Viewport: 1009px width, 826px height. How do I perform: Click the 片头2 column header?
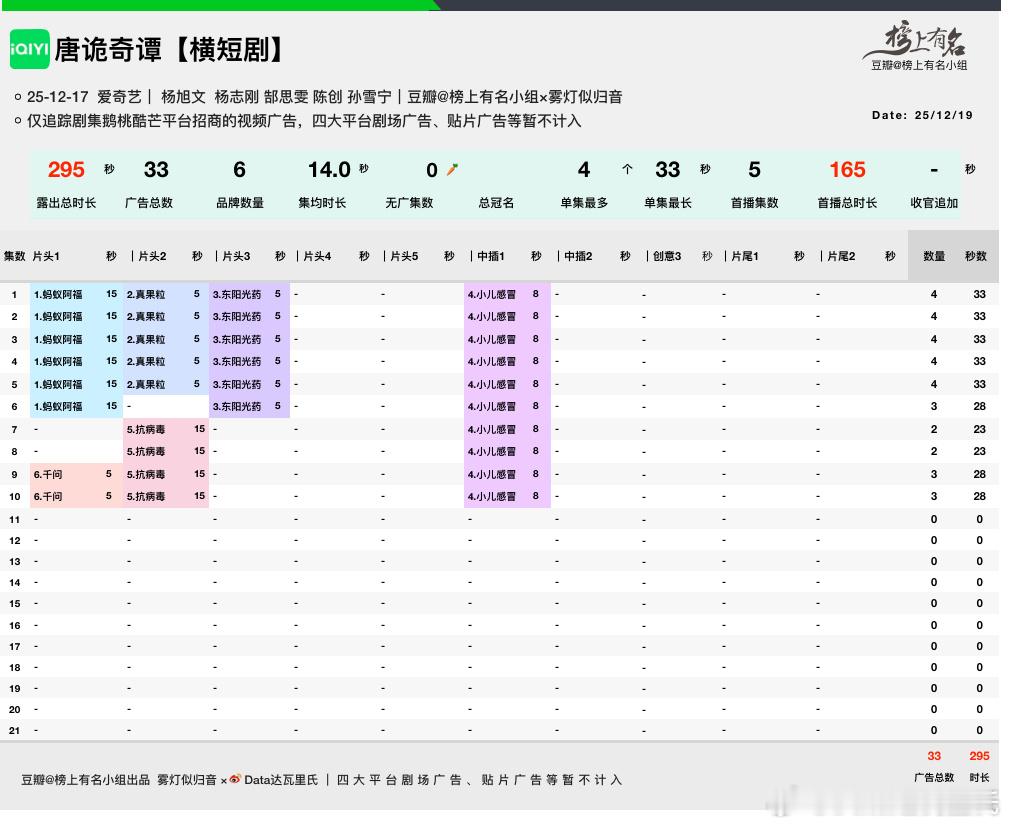[153, 256]
